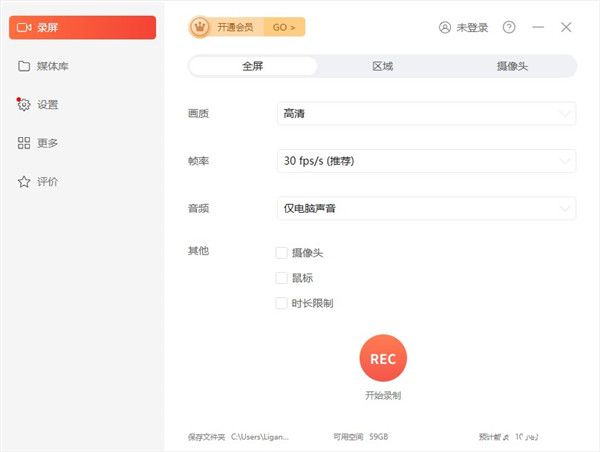Enable the 鼠标 mouse checkbox
Screen dimensions: 600x452
281,278
